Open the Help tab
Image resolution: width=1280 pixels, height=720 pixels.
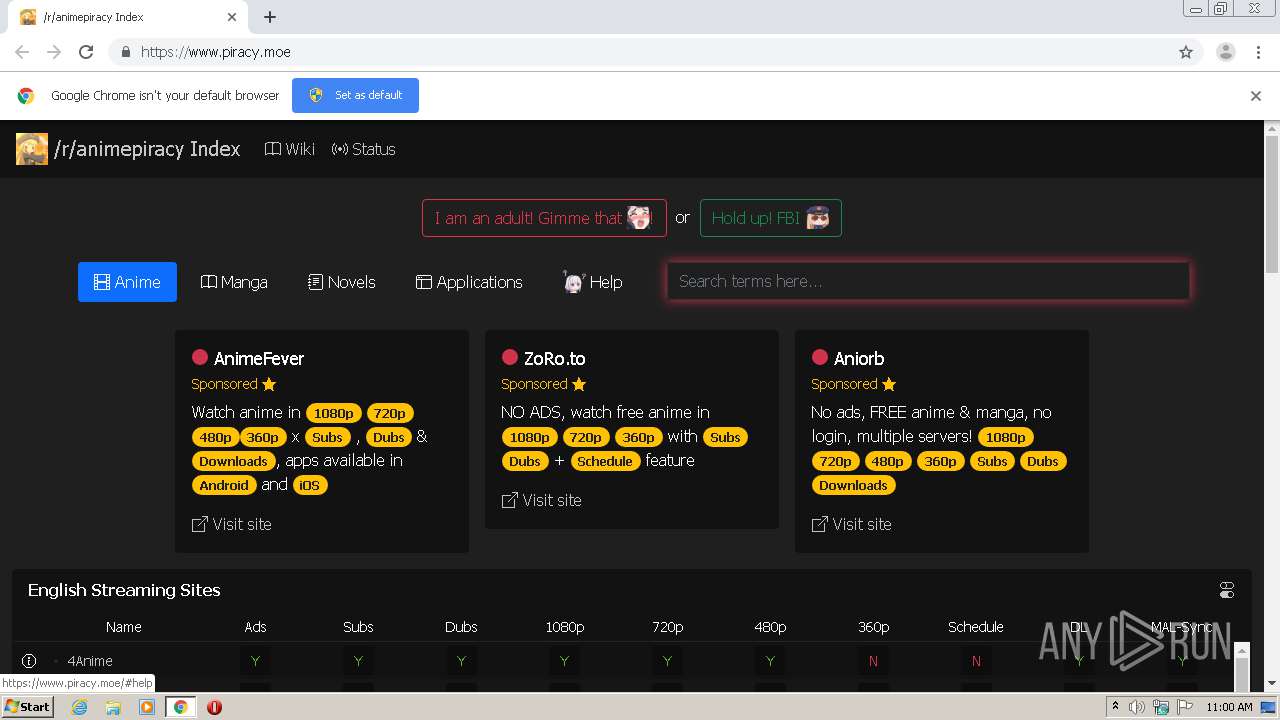coord(593,282)
